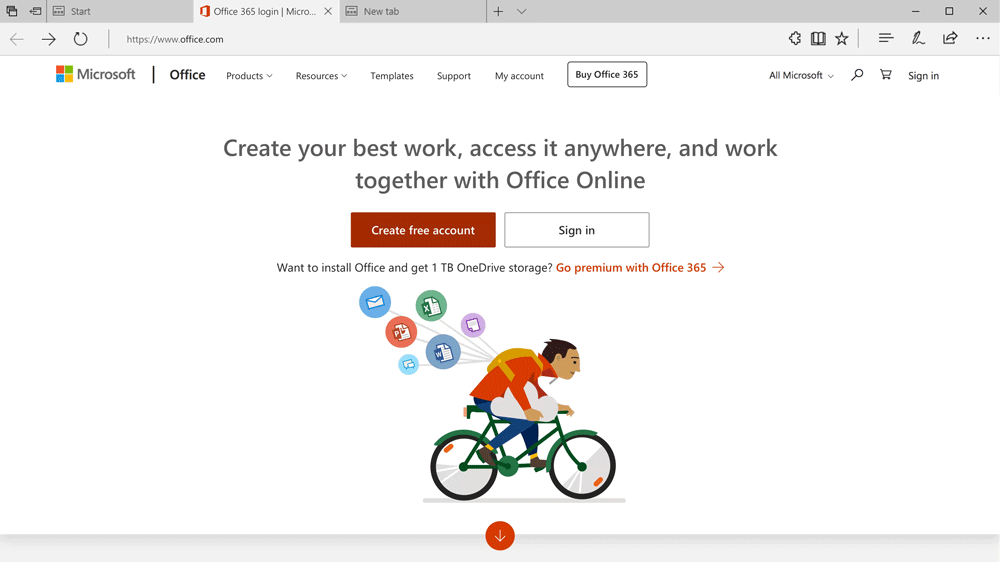
Task: Expand the All Microsoft dropdown
Action: (801, 75)
